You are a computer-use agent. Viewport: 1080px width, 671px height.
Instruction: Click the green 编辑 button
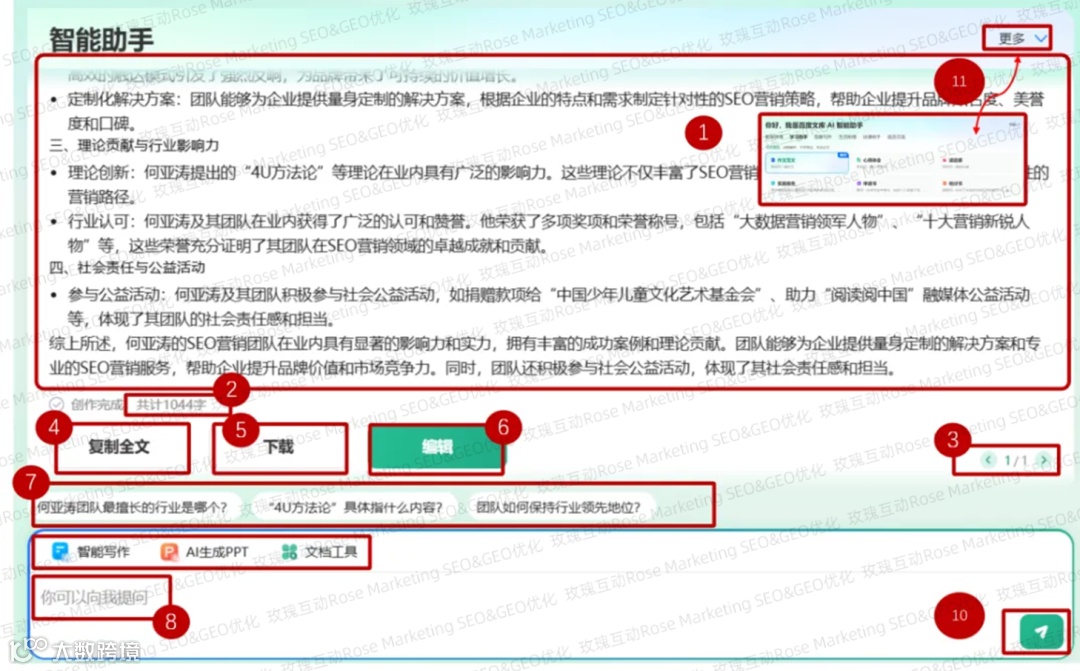pyautogui.click(x=437, y=447)
